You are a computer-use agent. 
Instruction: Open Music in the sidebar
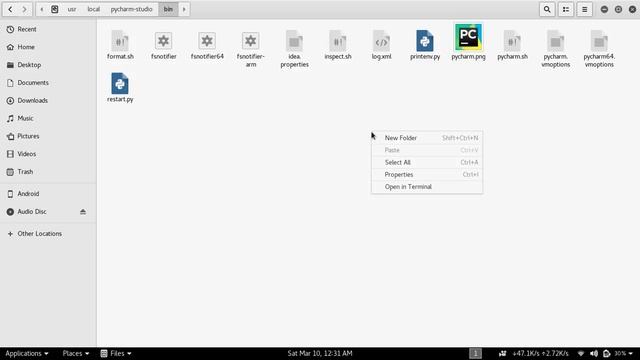point(48,118)
